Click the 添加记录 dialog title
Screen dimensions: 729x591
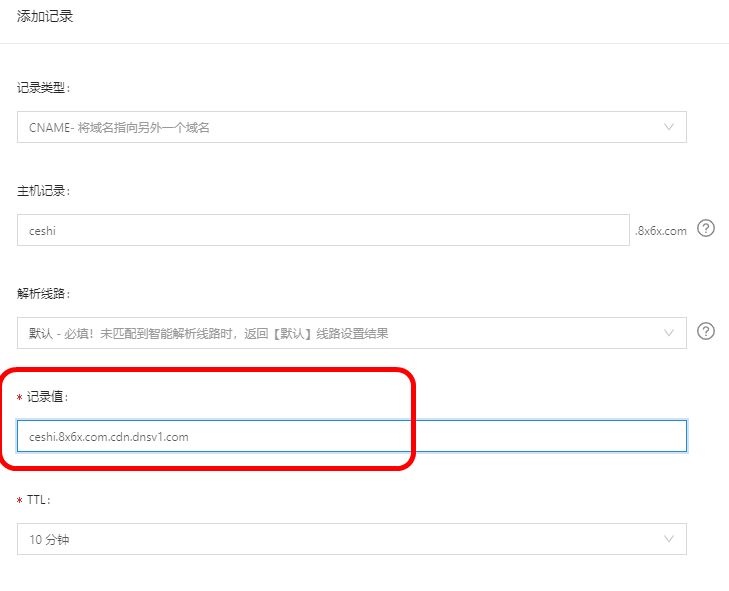point(45,17)
